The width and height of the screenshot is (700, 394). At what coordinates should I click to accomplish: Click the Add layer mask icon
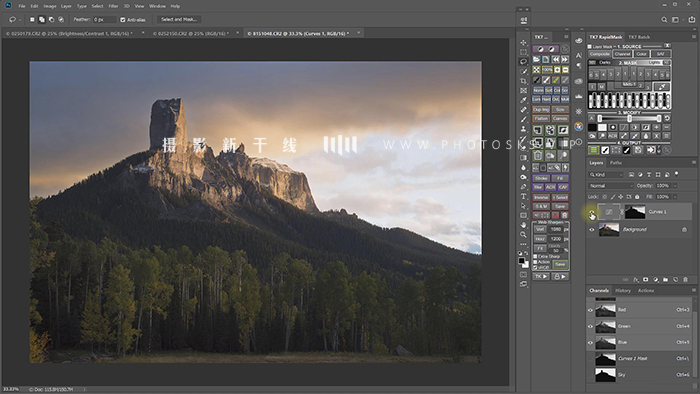click(646, 280)
